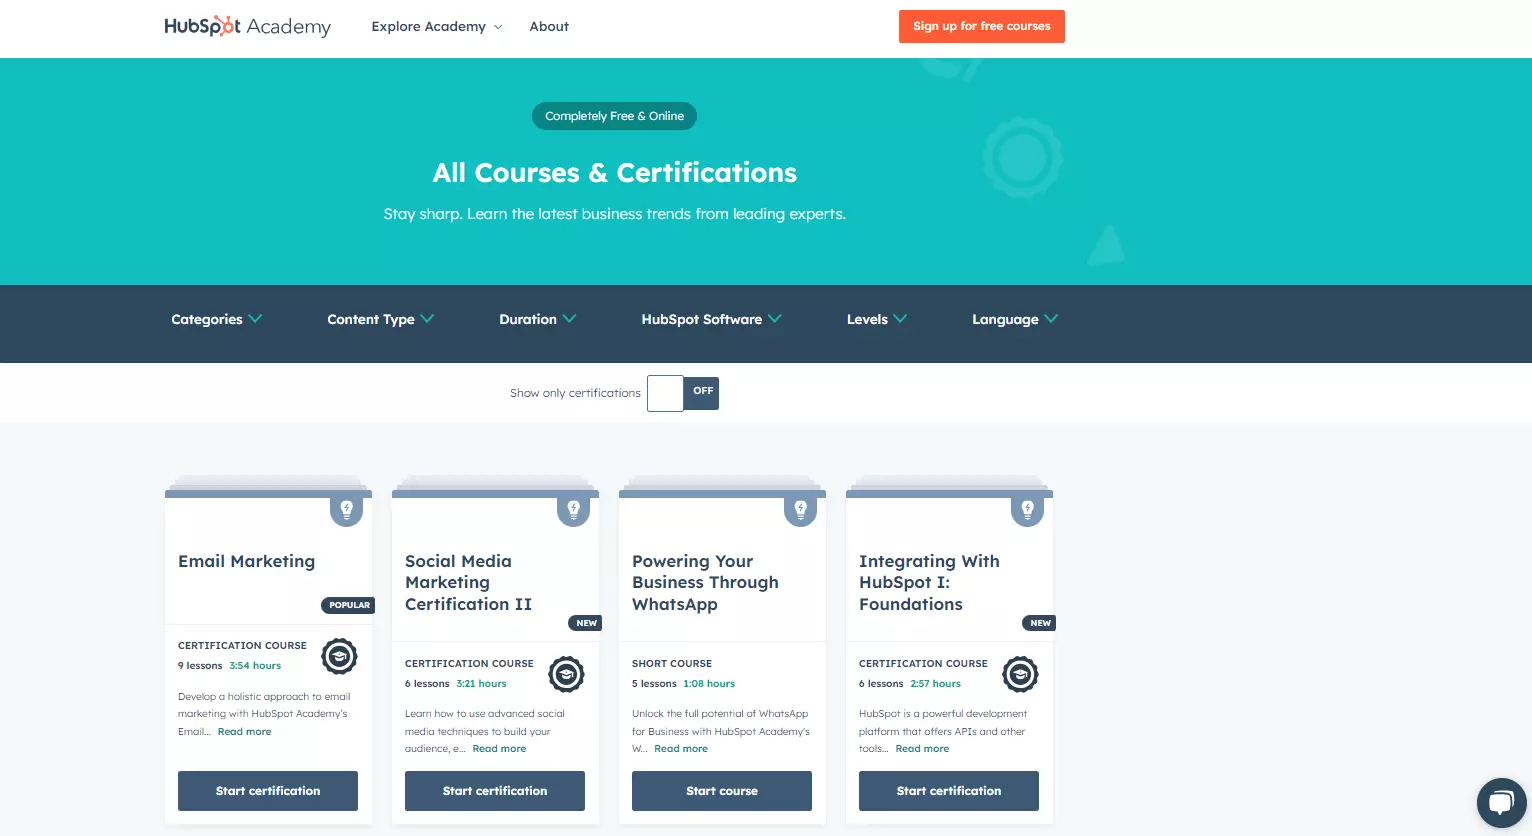Click the lightbulb icon on WhatsApp course card
Image resolution: width=1532 pixels, height=836 pixels.
pyautogui.click(x=800, y=509)
